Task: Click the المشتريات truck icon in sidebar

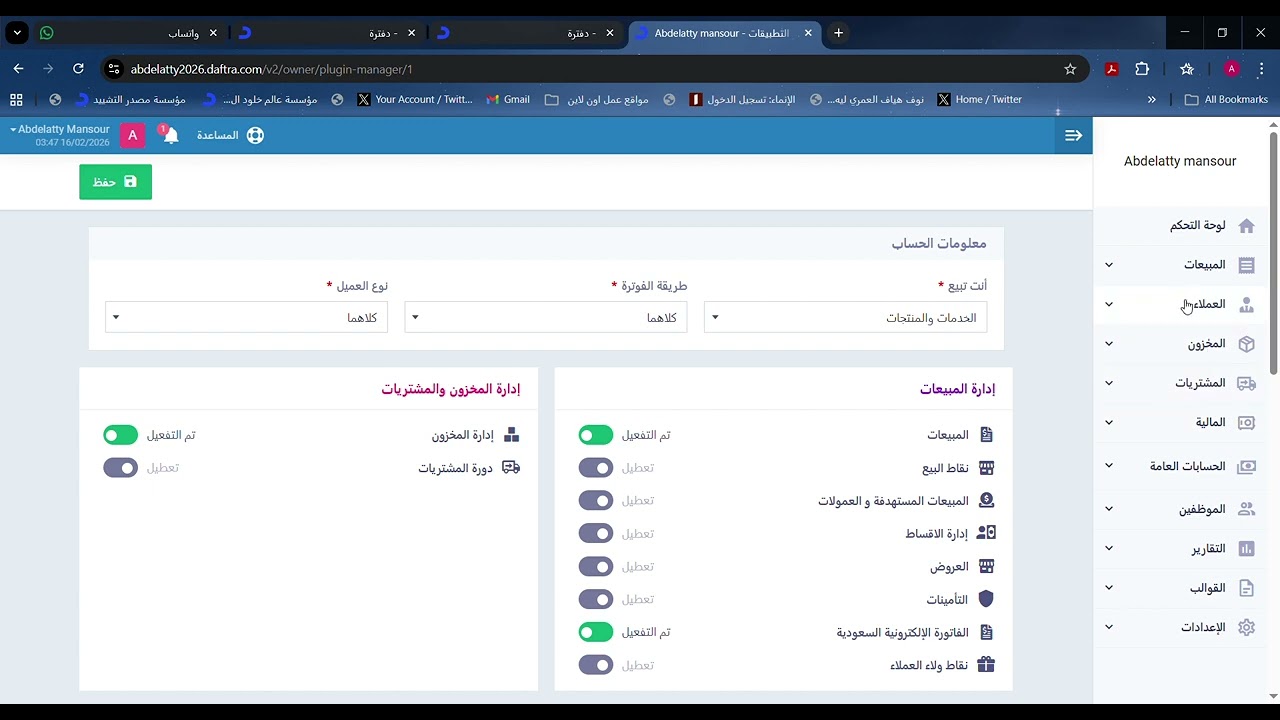Action: click(x=1246, y=383)
